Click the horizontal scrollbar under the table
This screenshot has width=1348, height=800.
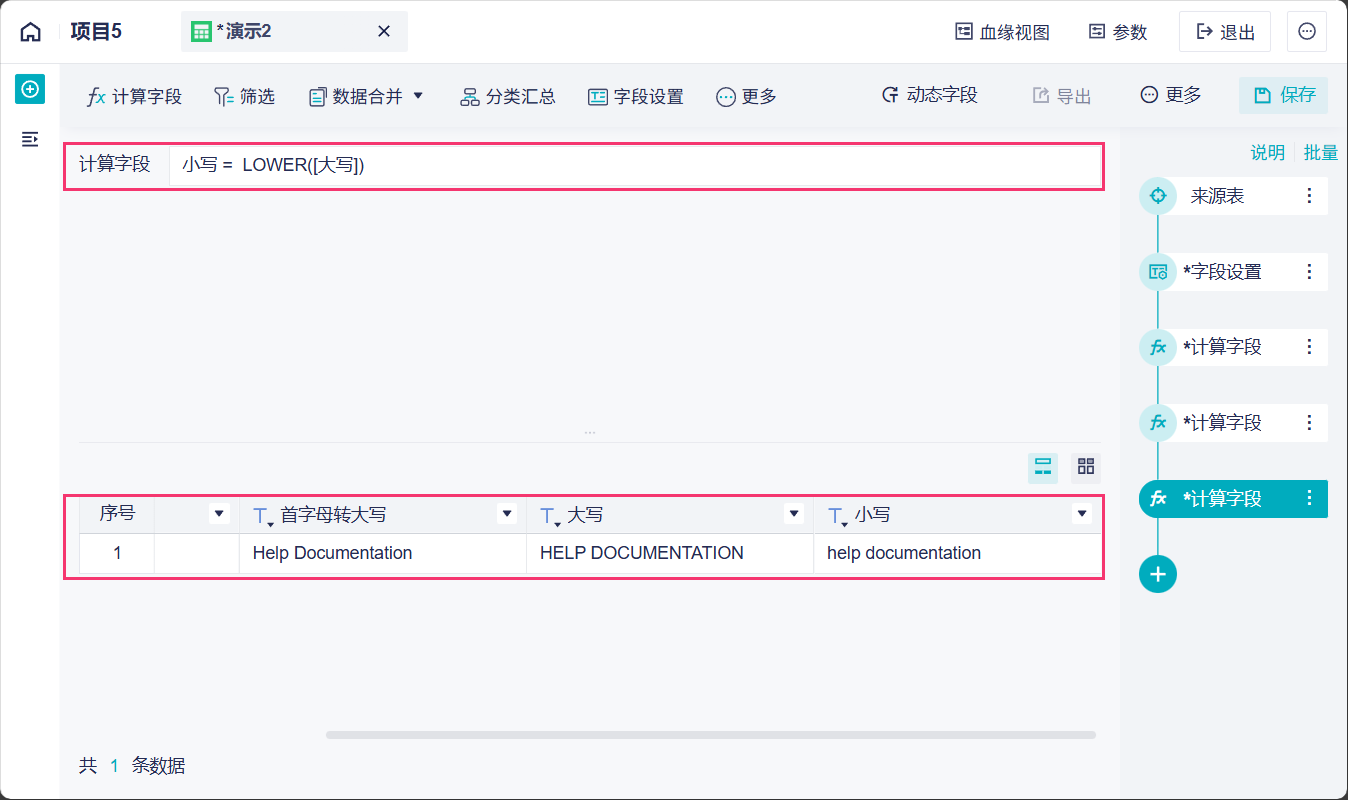point(710,735)
